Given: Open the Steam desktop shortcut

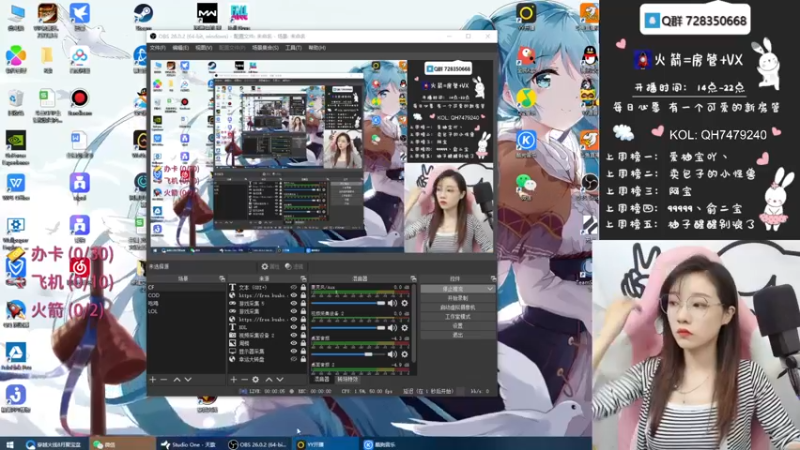Looking at the screenshot, I should pyautogui.click(x=143, y=16).
